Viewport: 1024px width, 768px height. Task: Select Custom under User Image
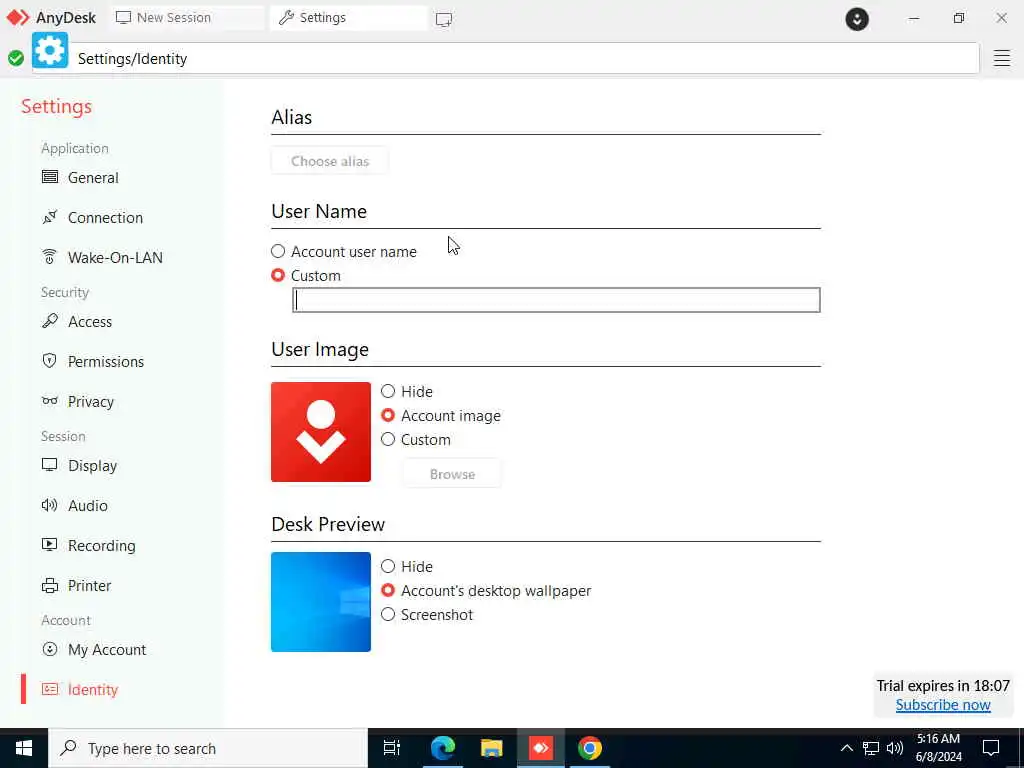pos(388,440)
